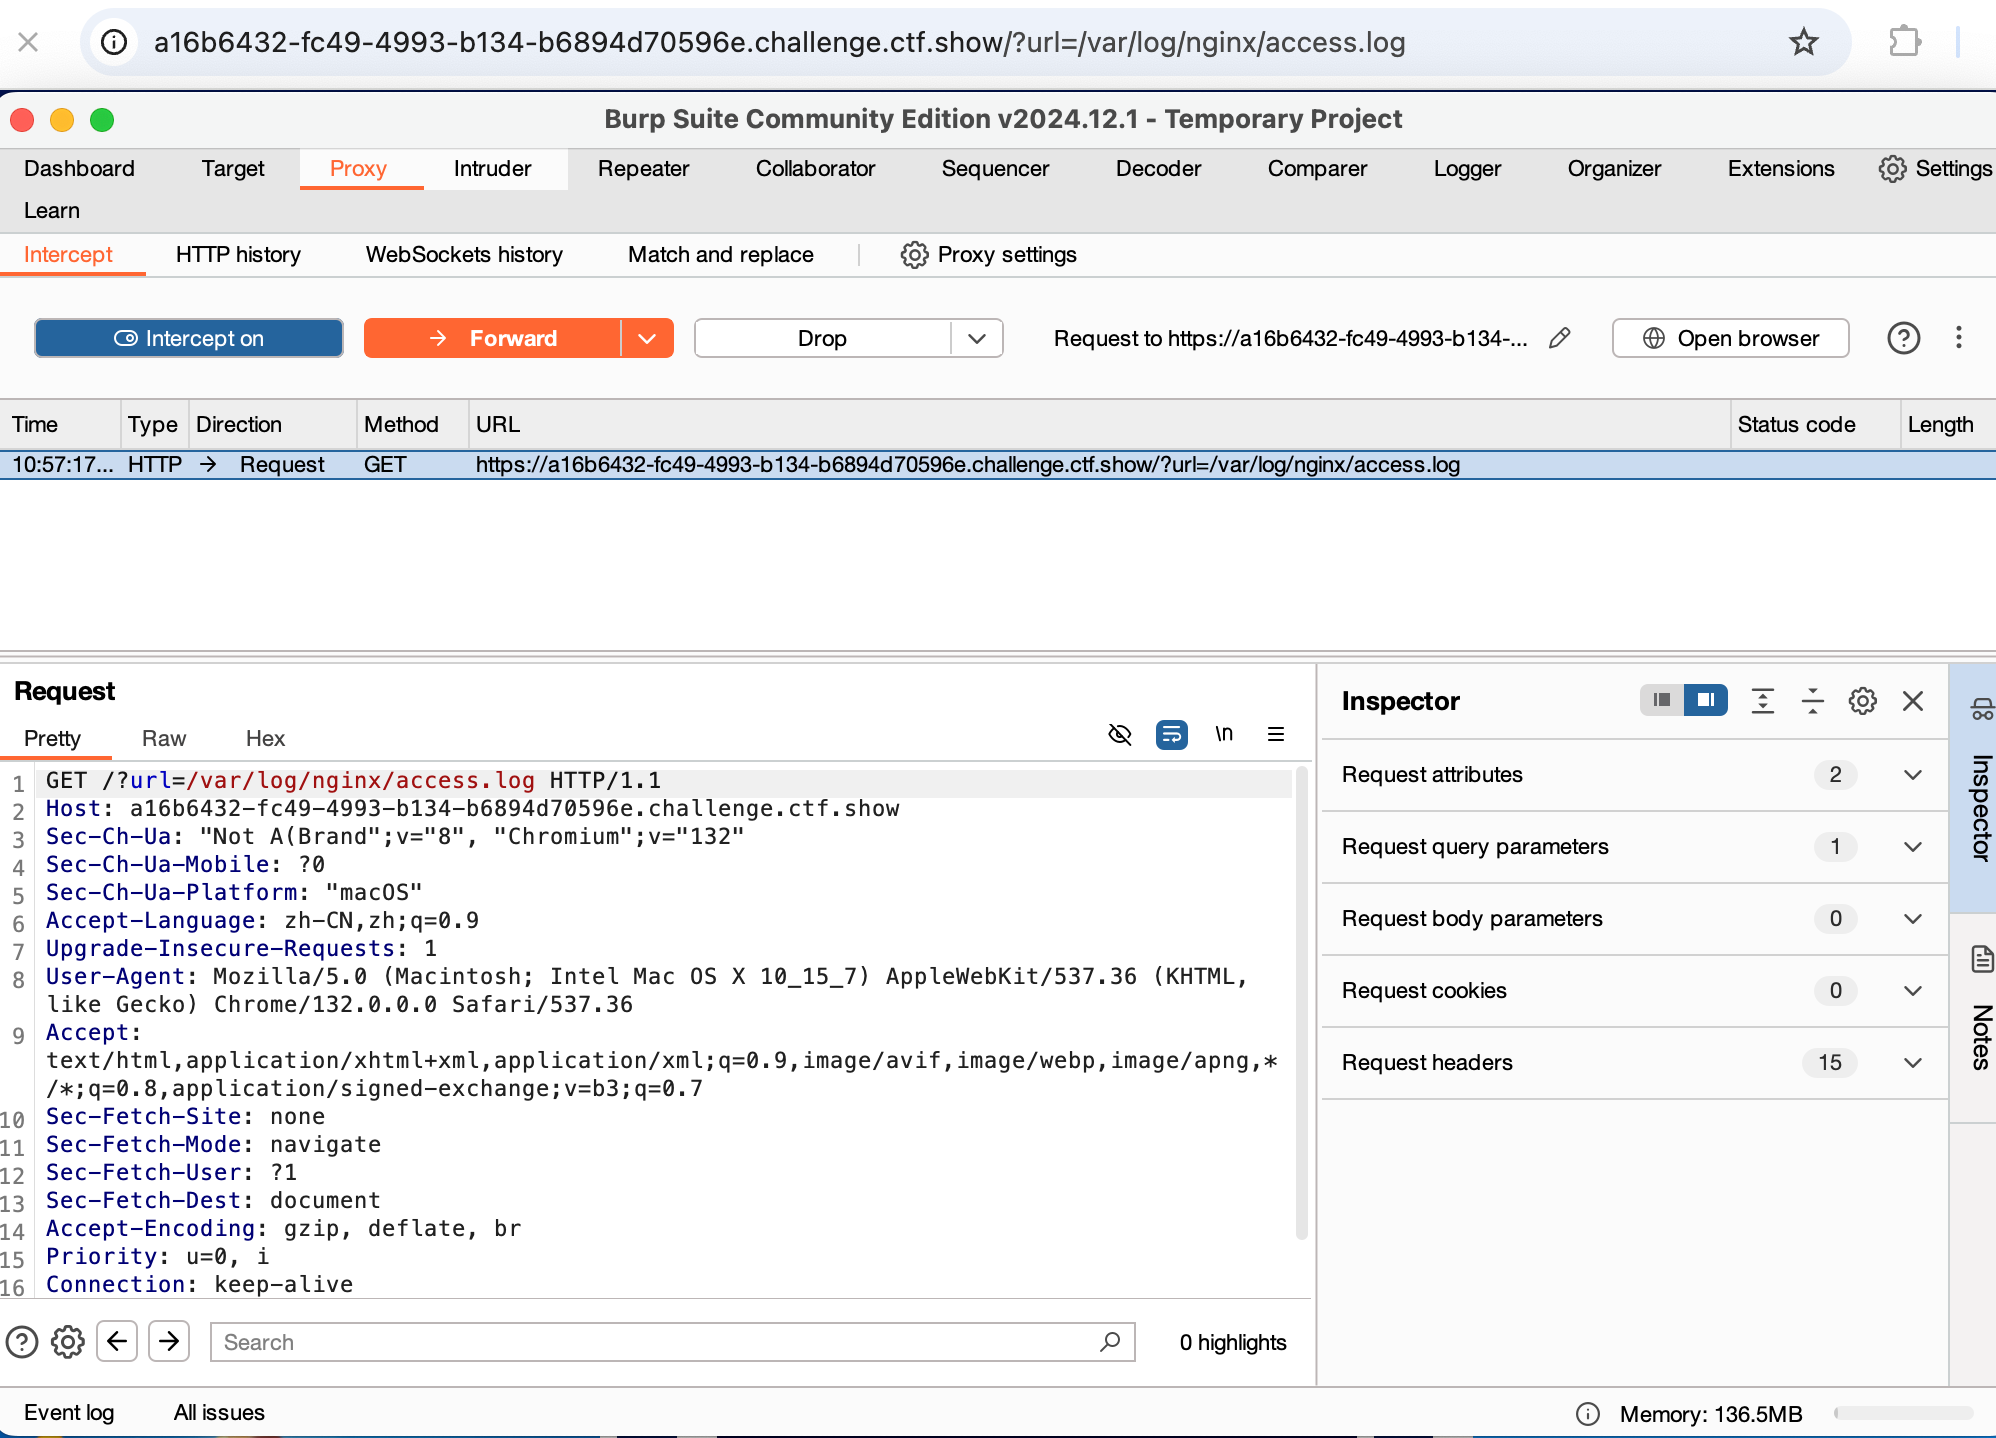Switch Inspector to left-docked layout
The width and height of the screenshot is (1996, 1438).
click(x=1661, y=700)
